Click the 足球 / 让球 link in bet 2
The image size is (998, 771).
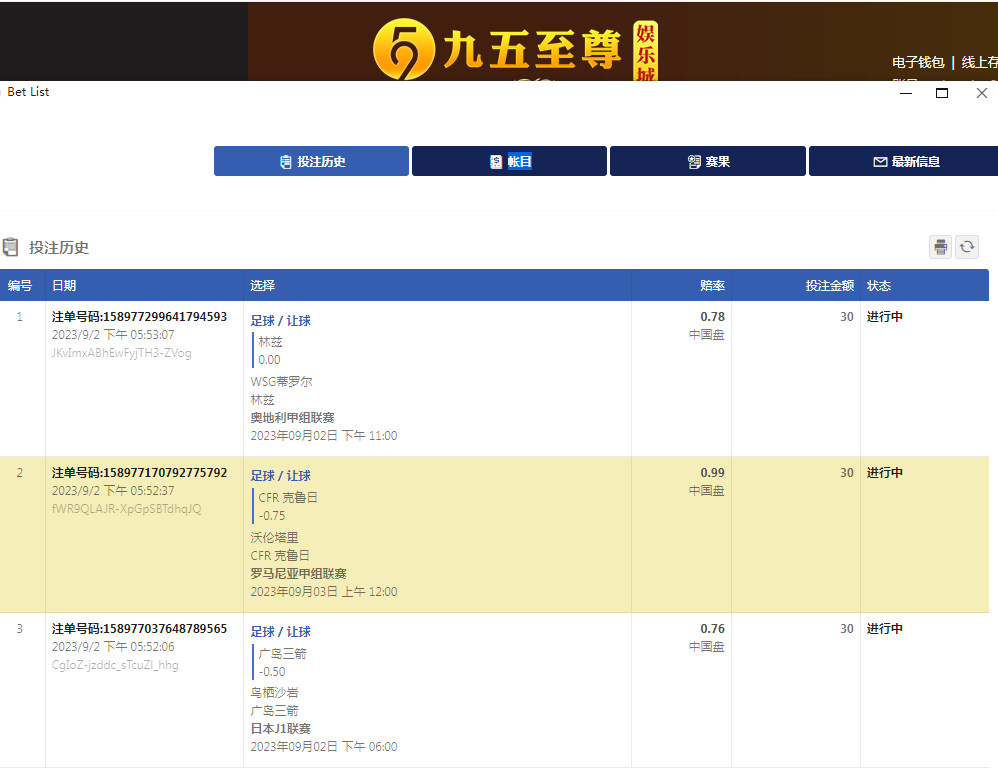[280, 476]
